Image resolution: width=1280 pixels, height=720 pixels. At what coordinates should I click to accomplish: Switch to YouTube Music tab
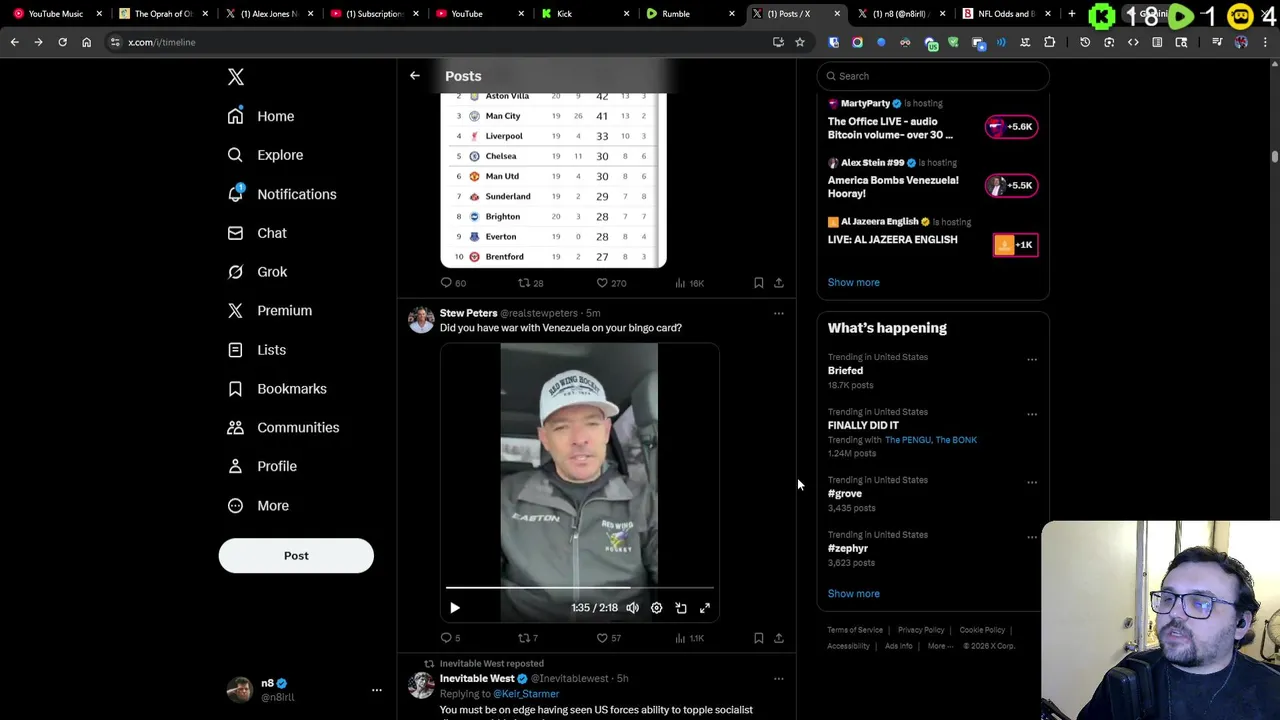56,14
